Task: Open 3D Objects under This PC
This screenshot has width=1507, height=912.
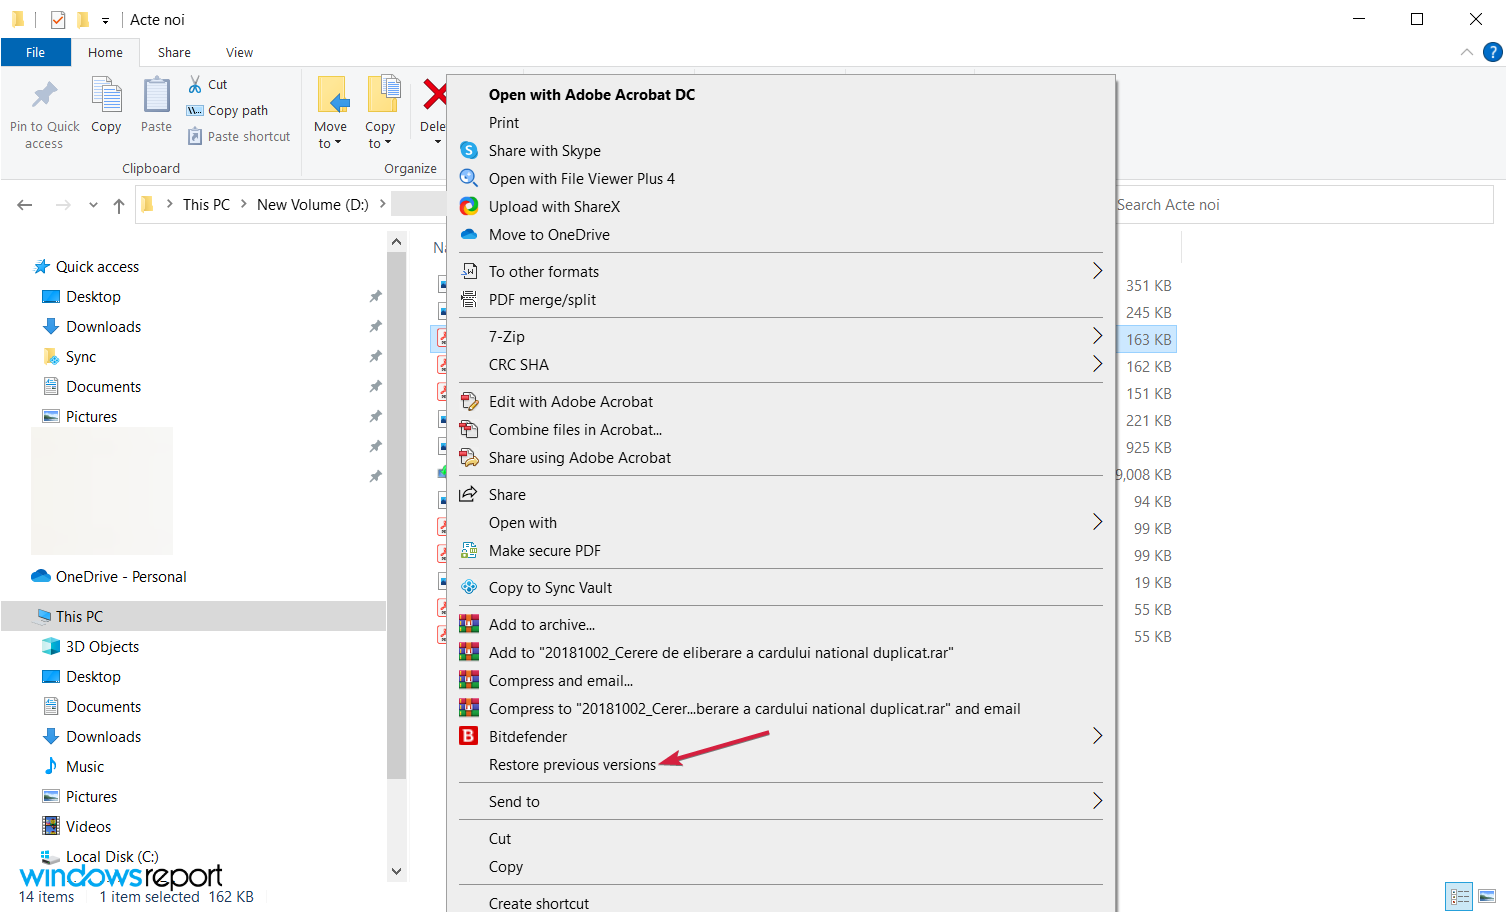Action: point(102,647)
